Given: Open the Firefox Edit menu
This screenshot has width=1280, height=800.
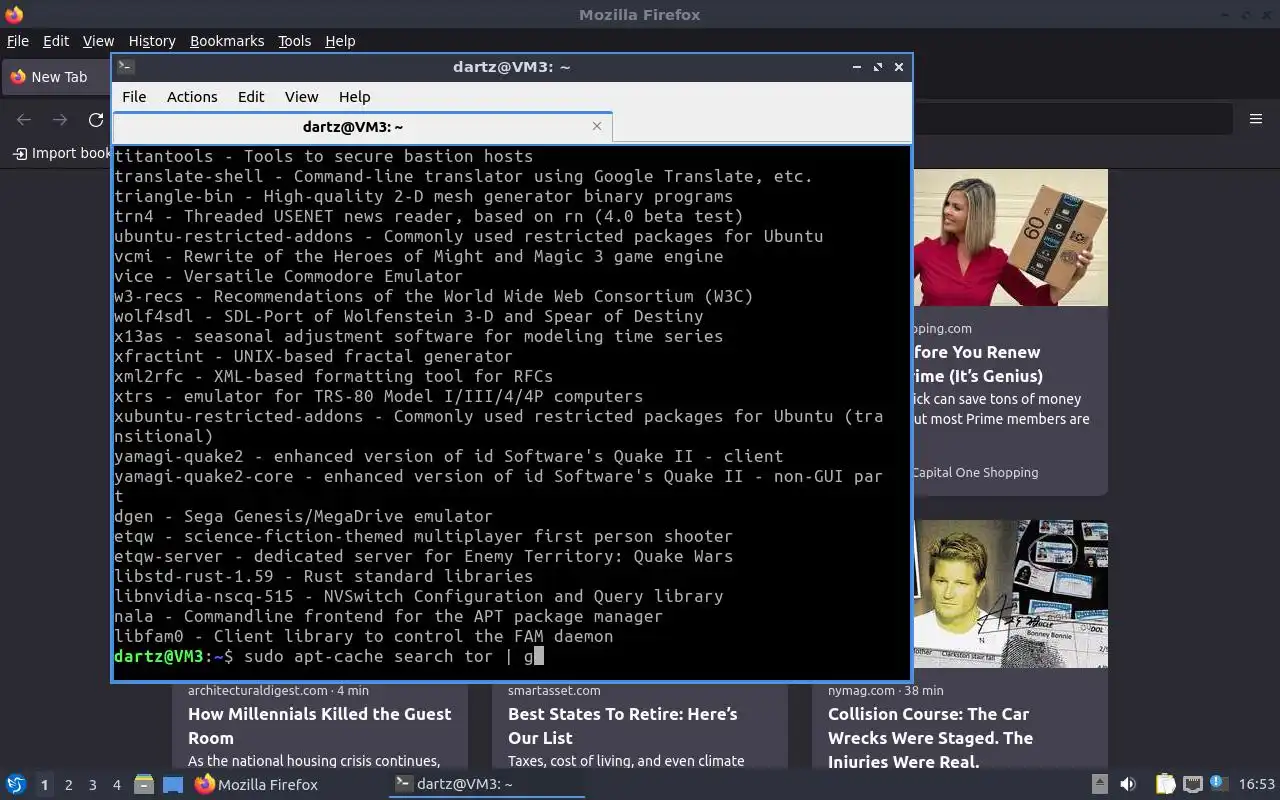Looking at the screenshot, I should coord(56,41).
